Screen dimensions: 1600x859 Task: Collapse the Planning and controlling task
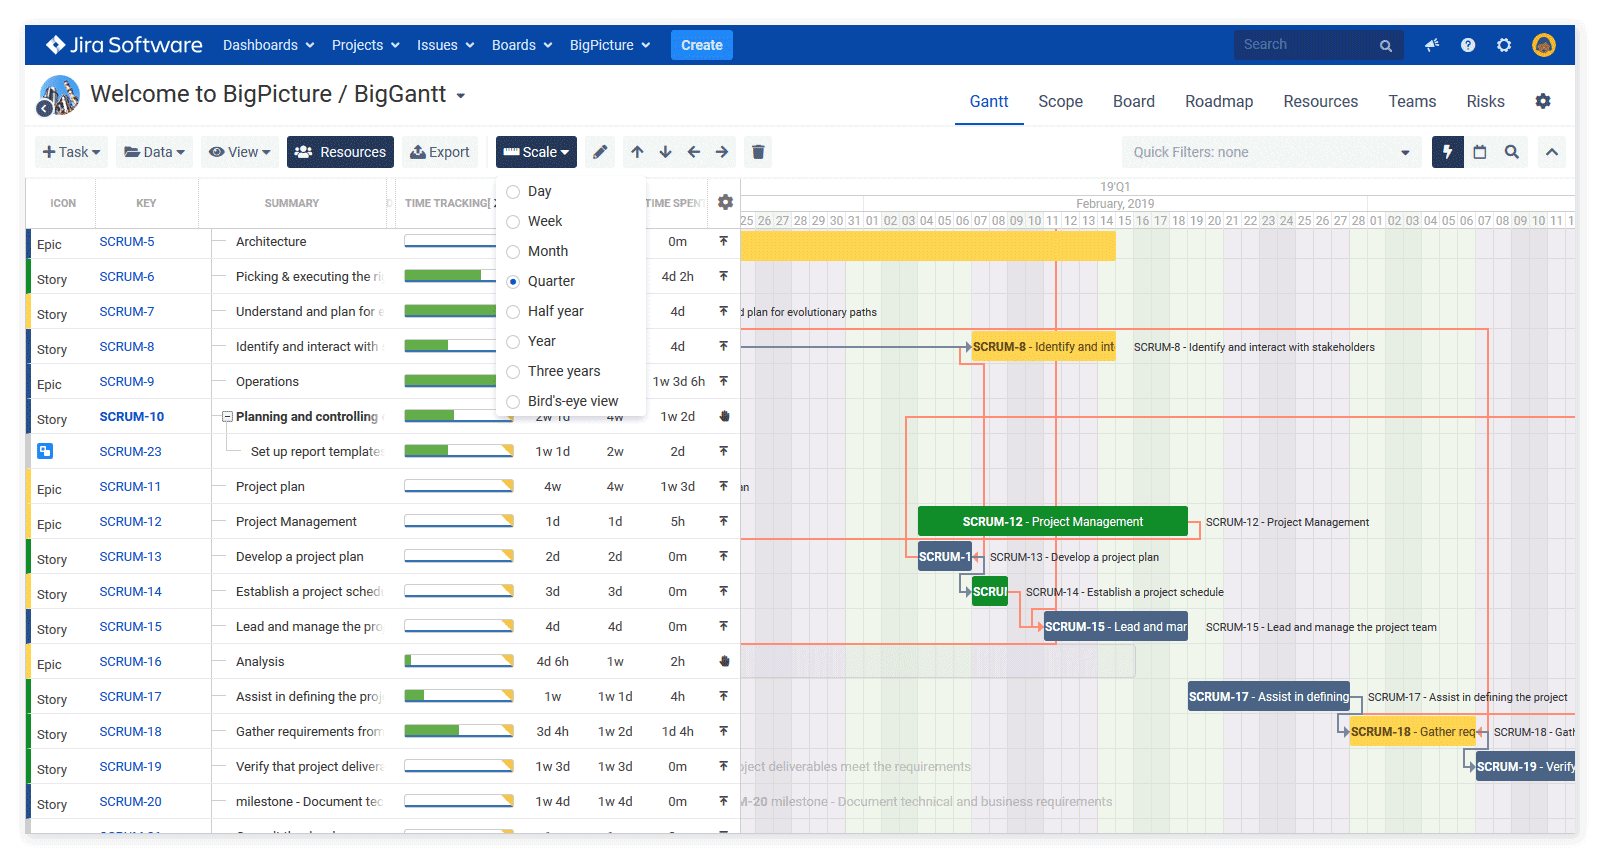click(x=227, y=417)
